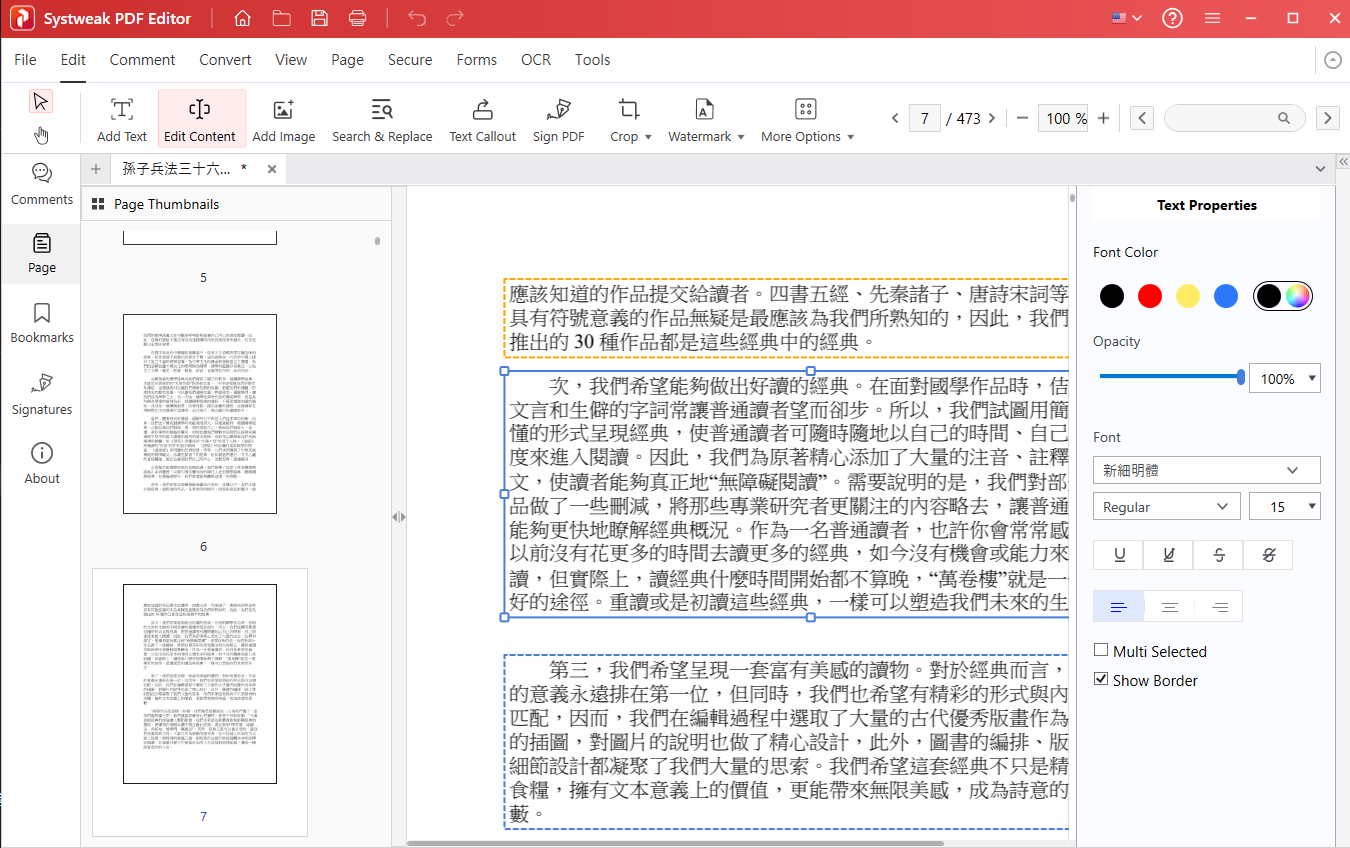Activate the Edit Content tool

pyautogui.click(x=200, y=120)
